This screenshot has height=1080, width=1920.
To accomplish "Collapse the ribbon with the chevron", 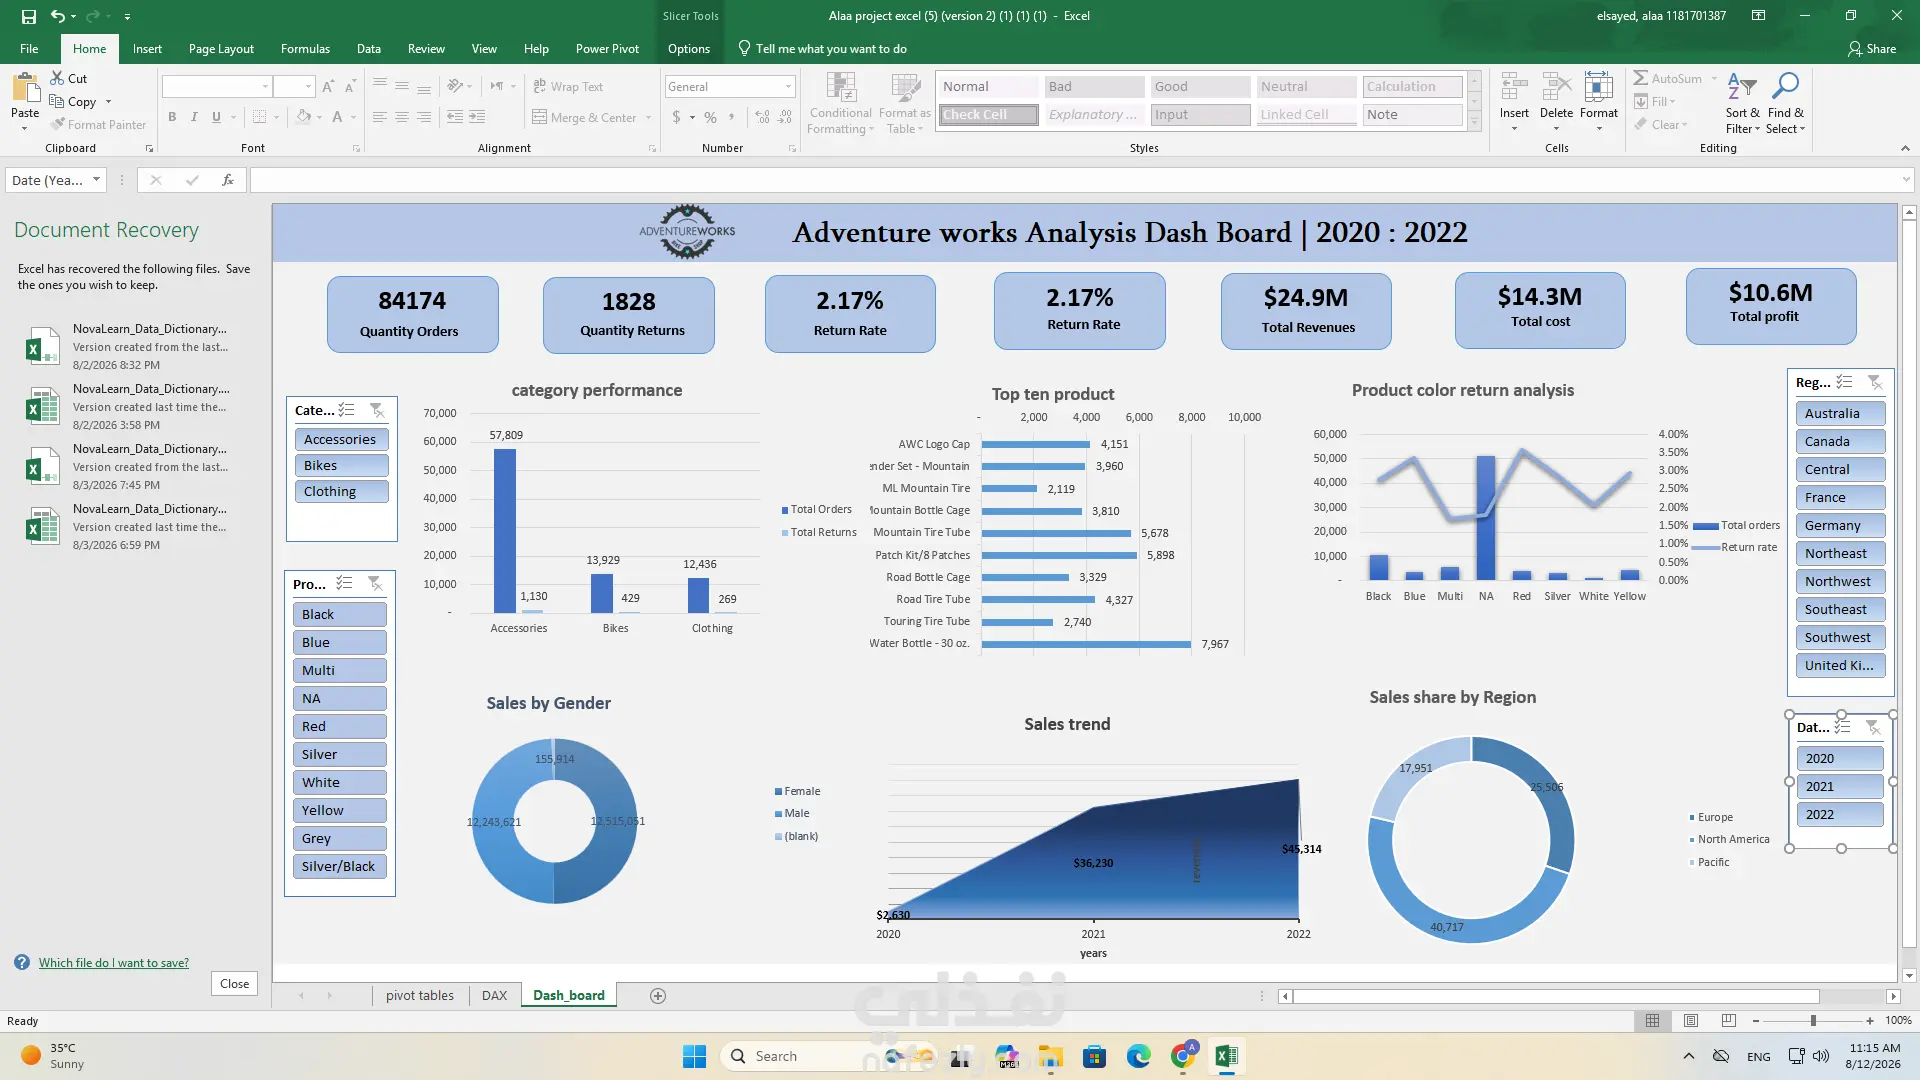I will [x=1905, y=148].
